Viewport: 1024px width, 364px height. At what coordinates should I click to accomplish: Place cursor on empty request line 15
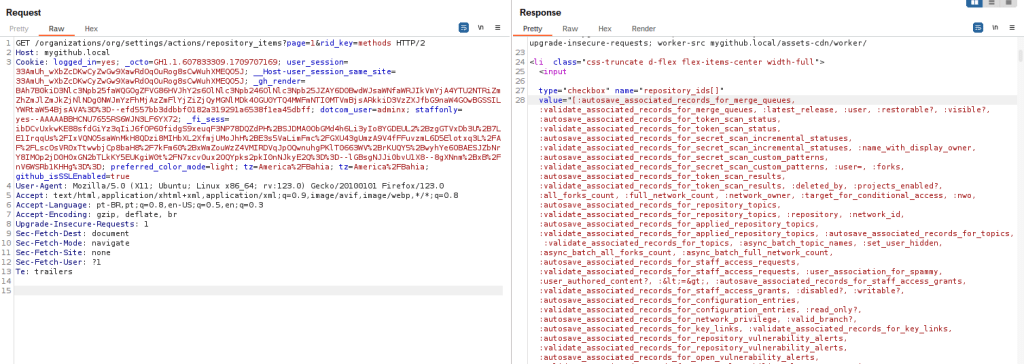point(259,290)
